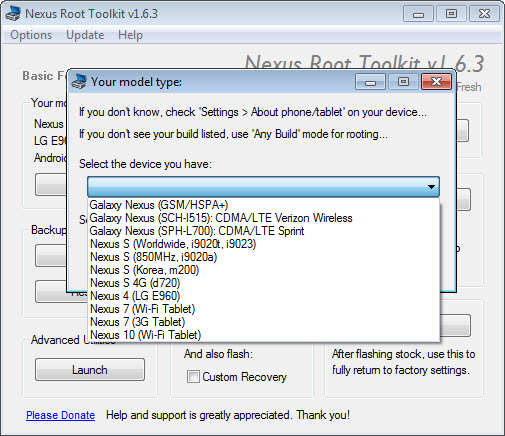Click the Nexus Root Toolkit title bar icon

click(13, 14)
